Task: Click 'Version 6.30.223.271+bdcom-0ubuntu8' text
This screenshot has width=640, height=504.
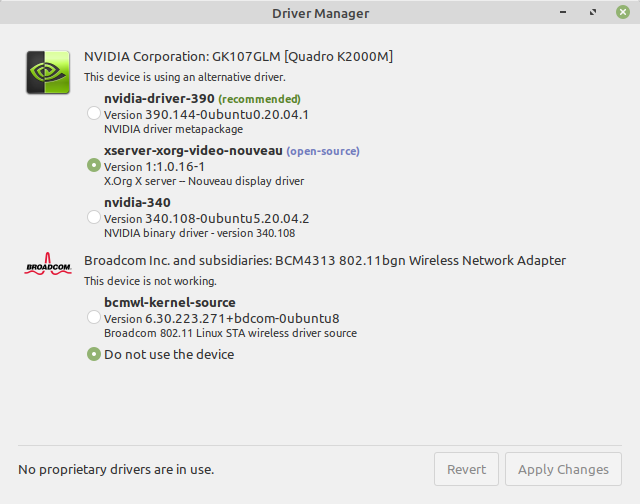Action: click(222, 319)
